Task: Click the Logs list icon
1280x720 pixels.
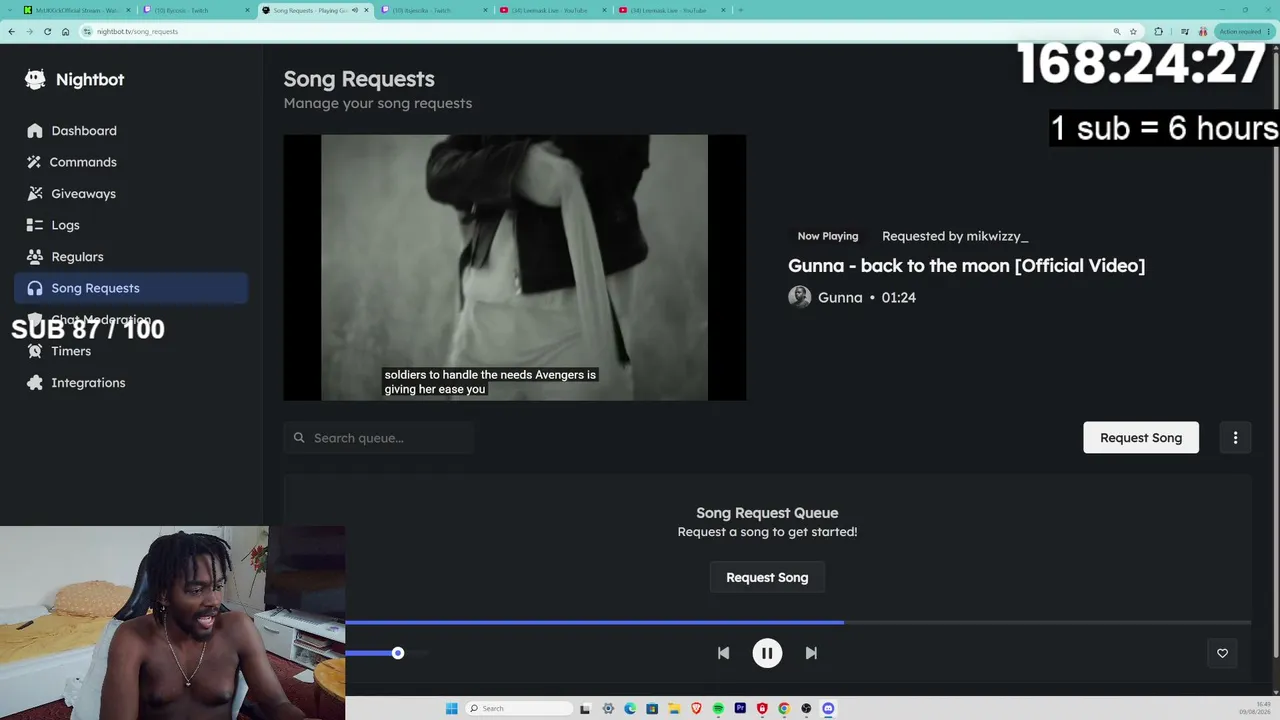Action: click(x=35, y=225)
